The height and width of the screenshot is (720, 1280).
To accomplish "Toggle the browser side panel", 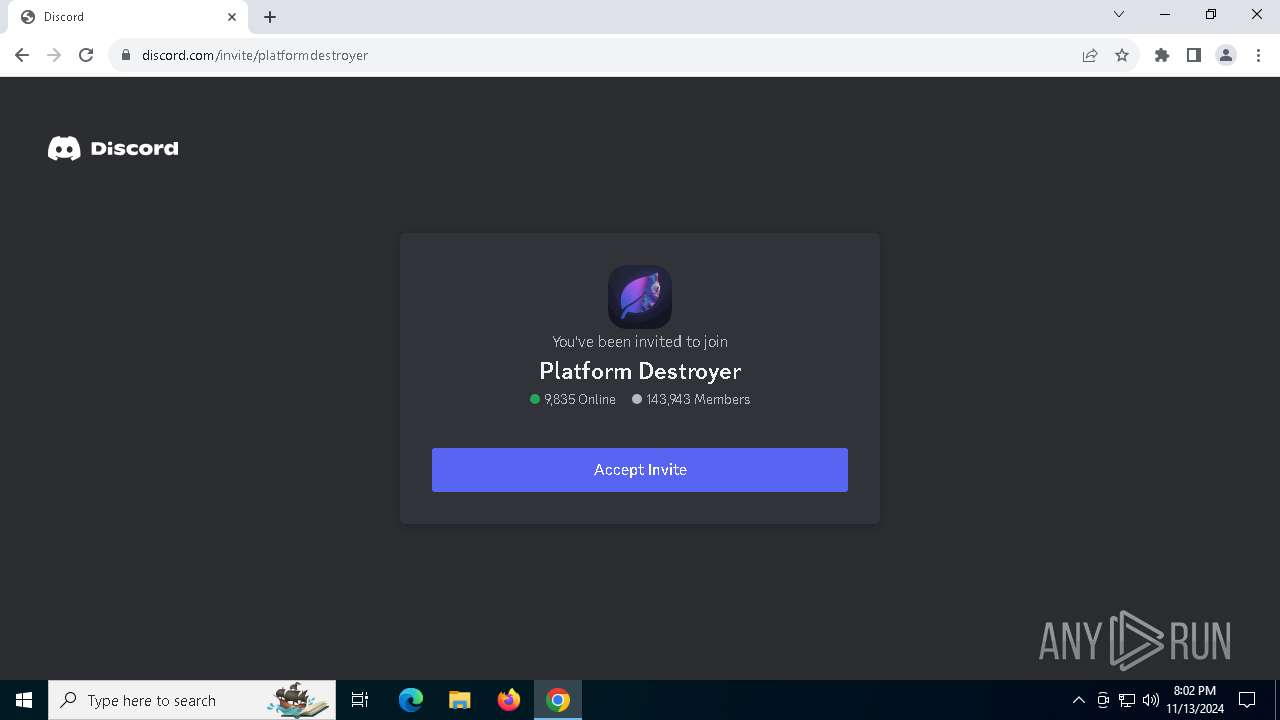I will [x=1194, y=55].
